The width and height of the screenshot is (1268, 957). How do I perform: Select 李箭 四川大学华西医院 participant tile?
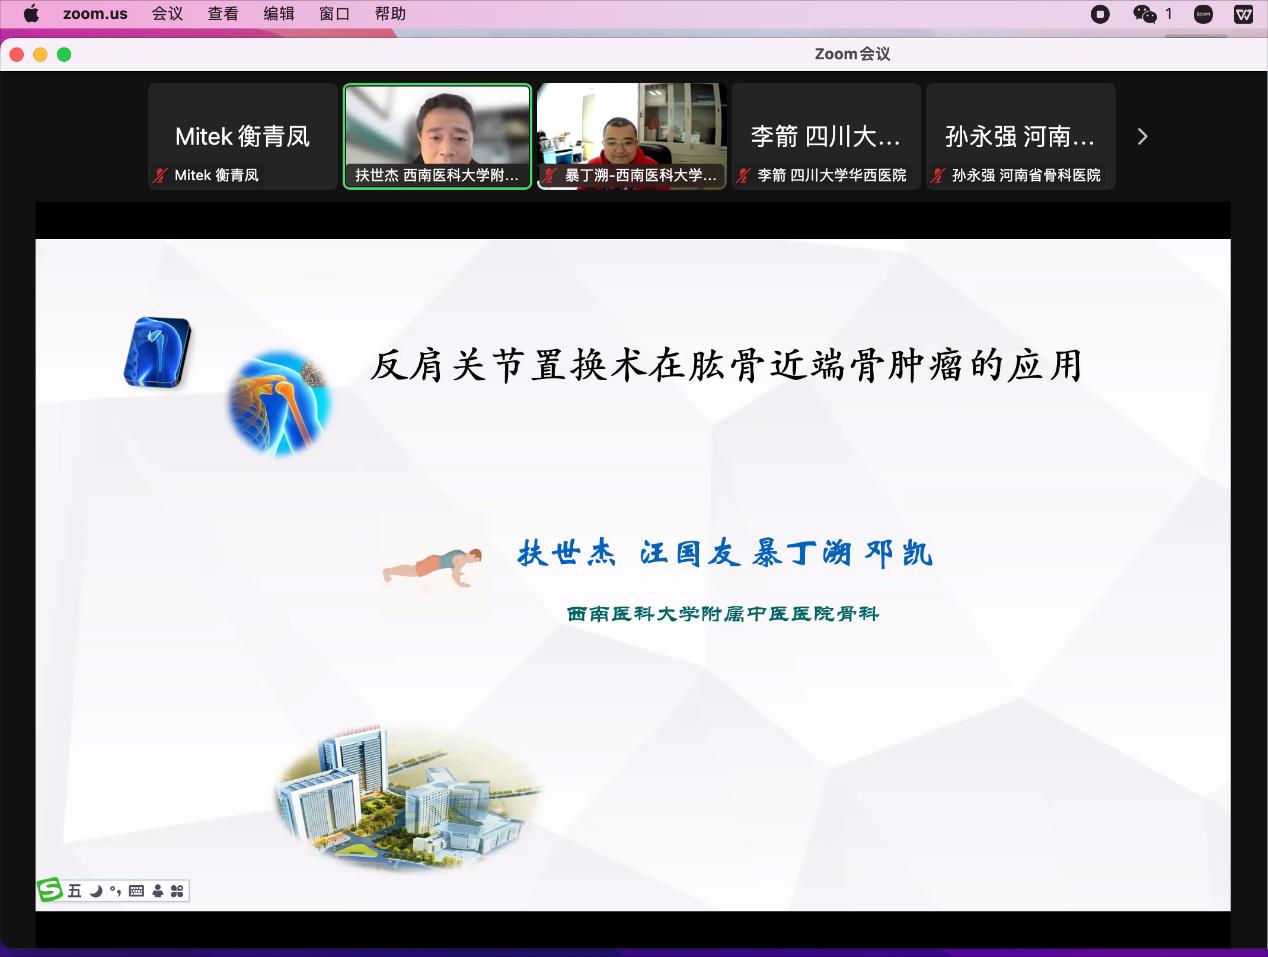(x=826, y=136)
